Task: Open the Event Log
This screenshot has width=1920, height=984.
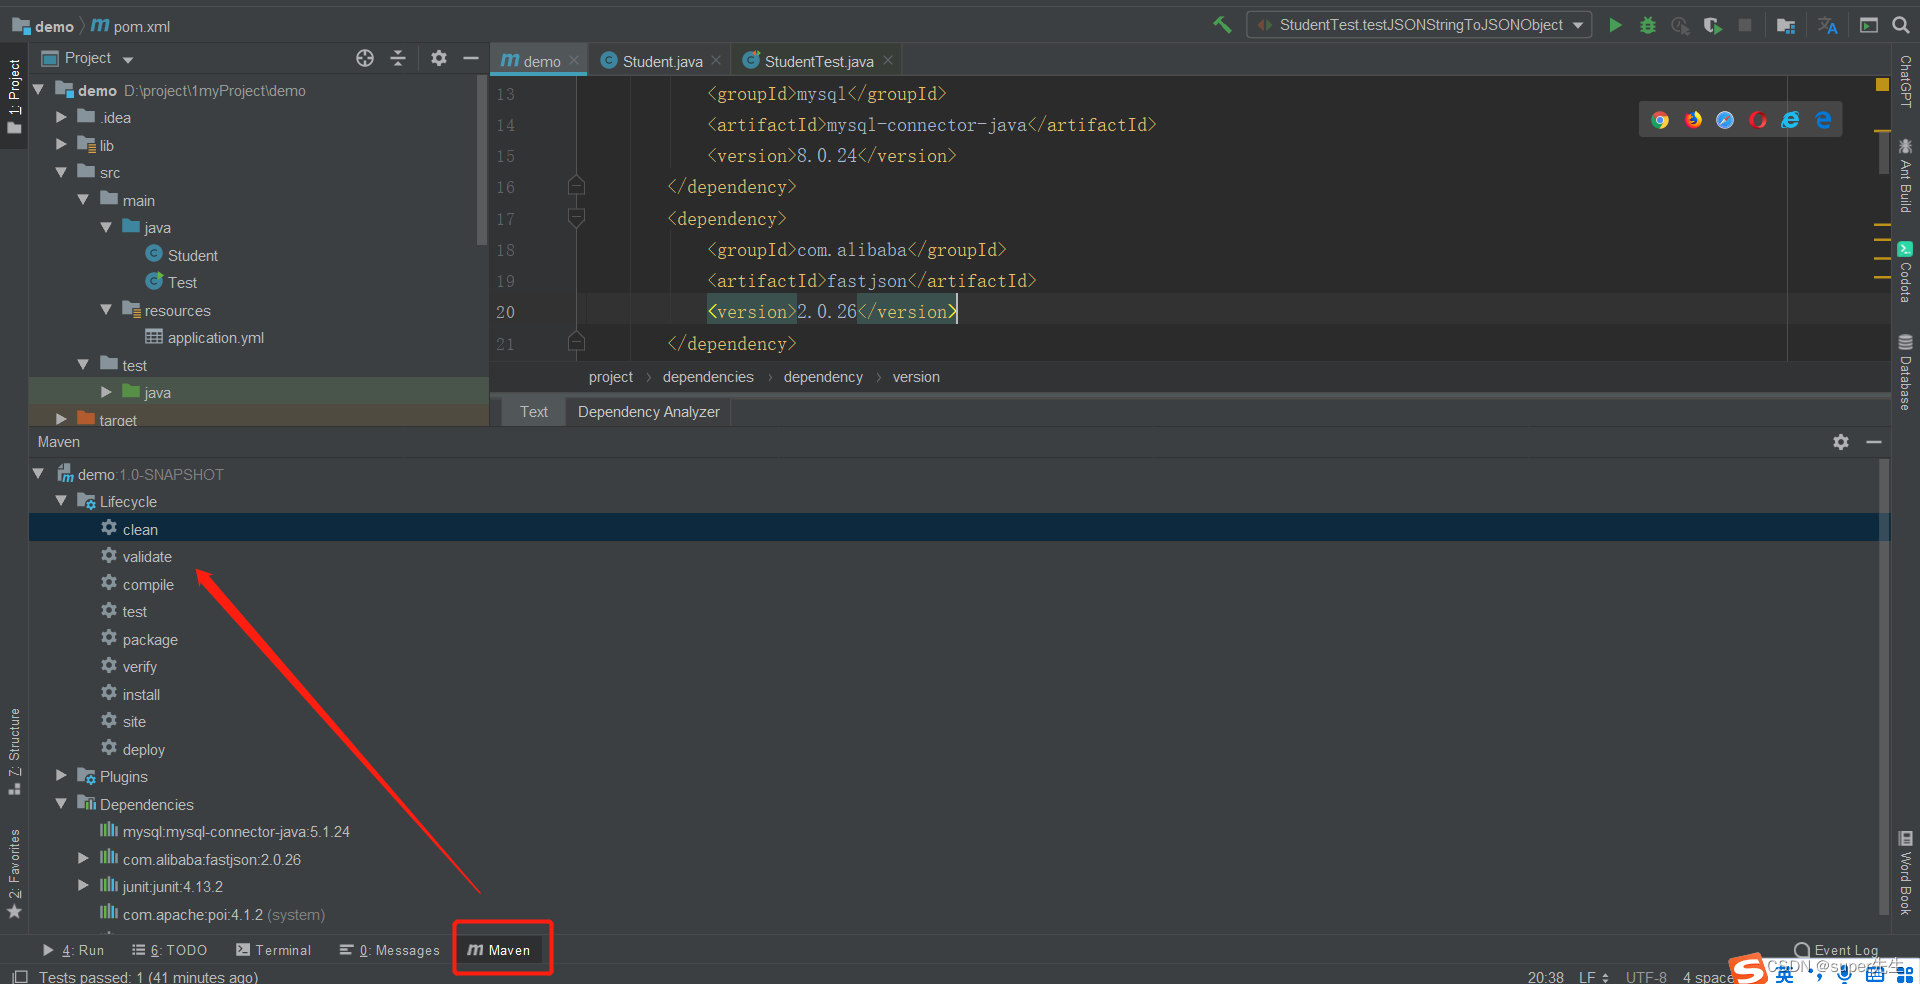Action: click(x=1836, y=950)
